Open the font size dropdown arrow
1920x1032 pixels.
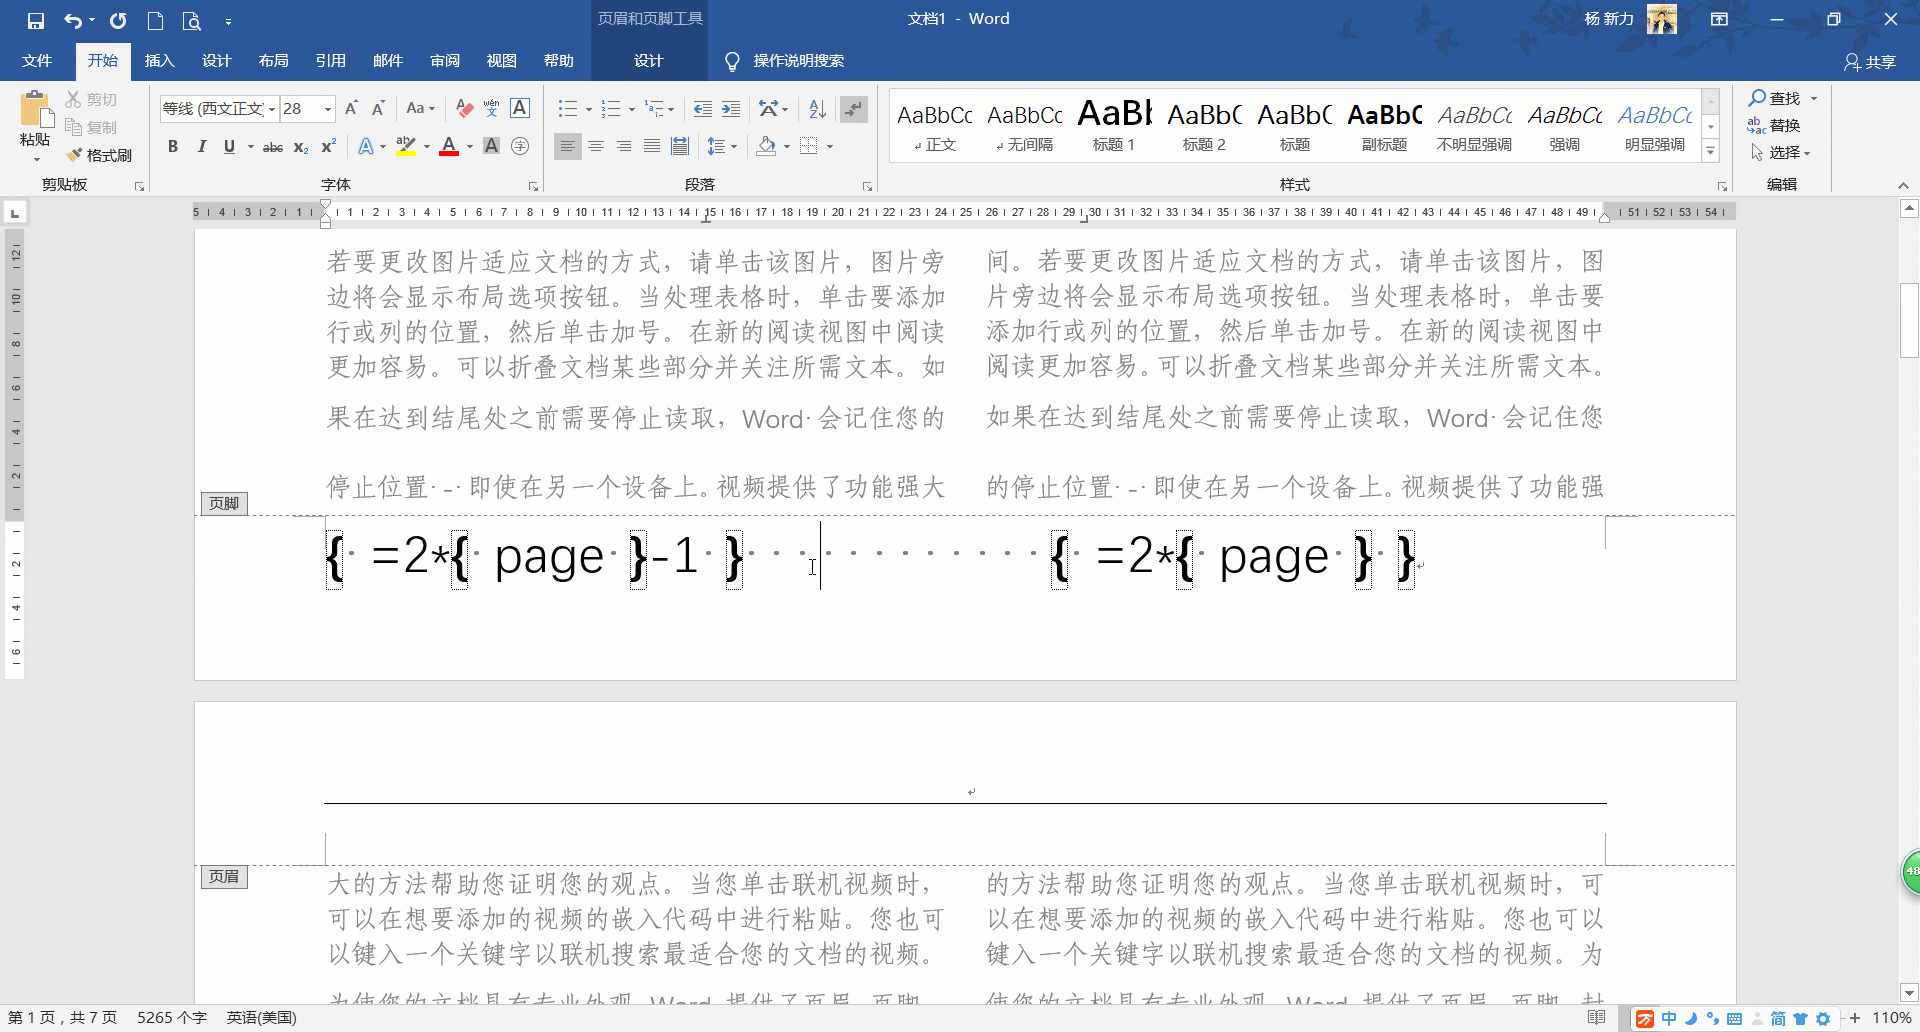tap(327, 109)
